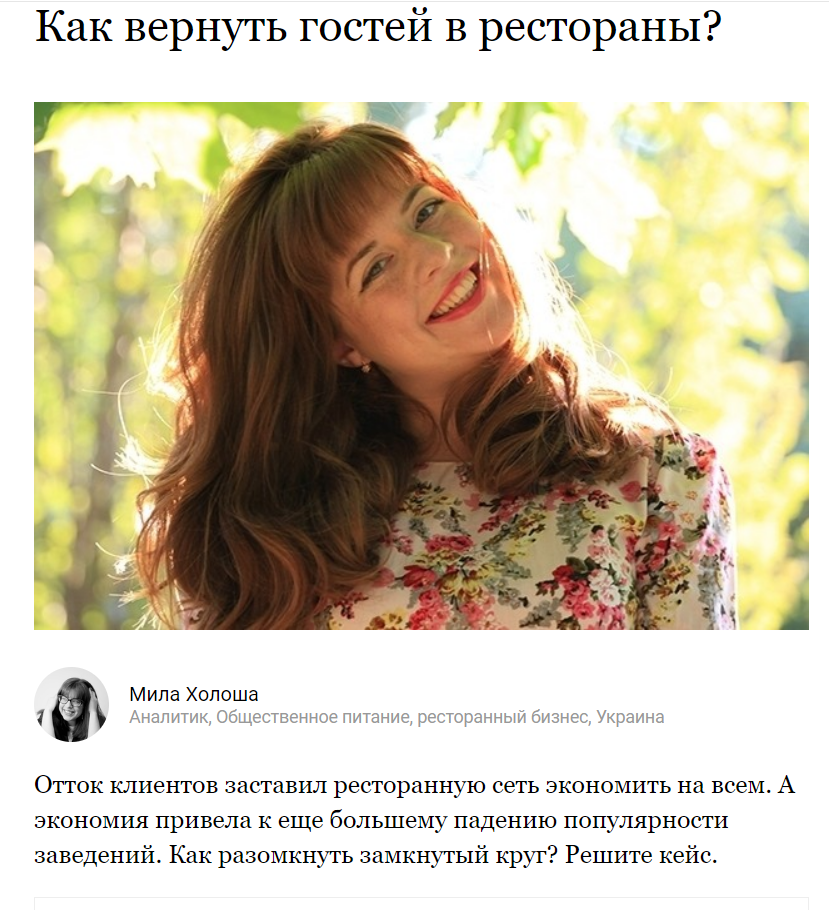Click the word вернуть in the headline
829x910 pixels.
tap(206, 27)
